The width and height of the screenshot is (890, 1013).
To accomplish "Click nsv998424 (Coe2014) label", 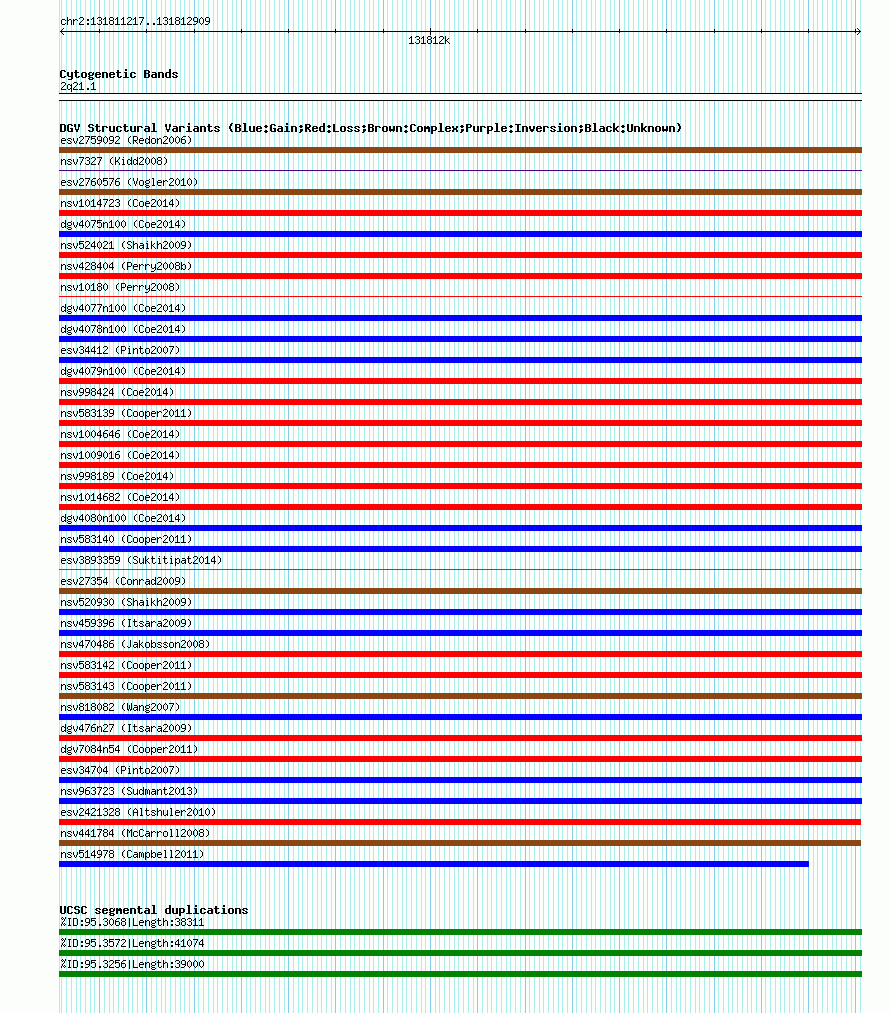I will [x=117, y=392].
